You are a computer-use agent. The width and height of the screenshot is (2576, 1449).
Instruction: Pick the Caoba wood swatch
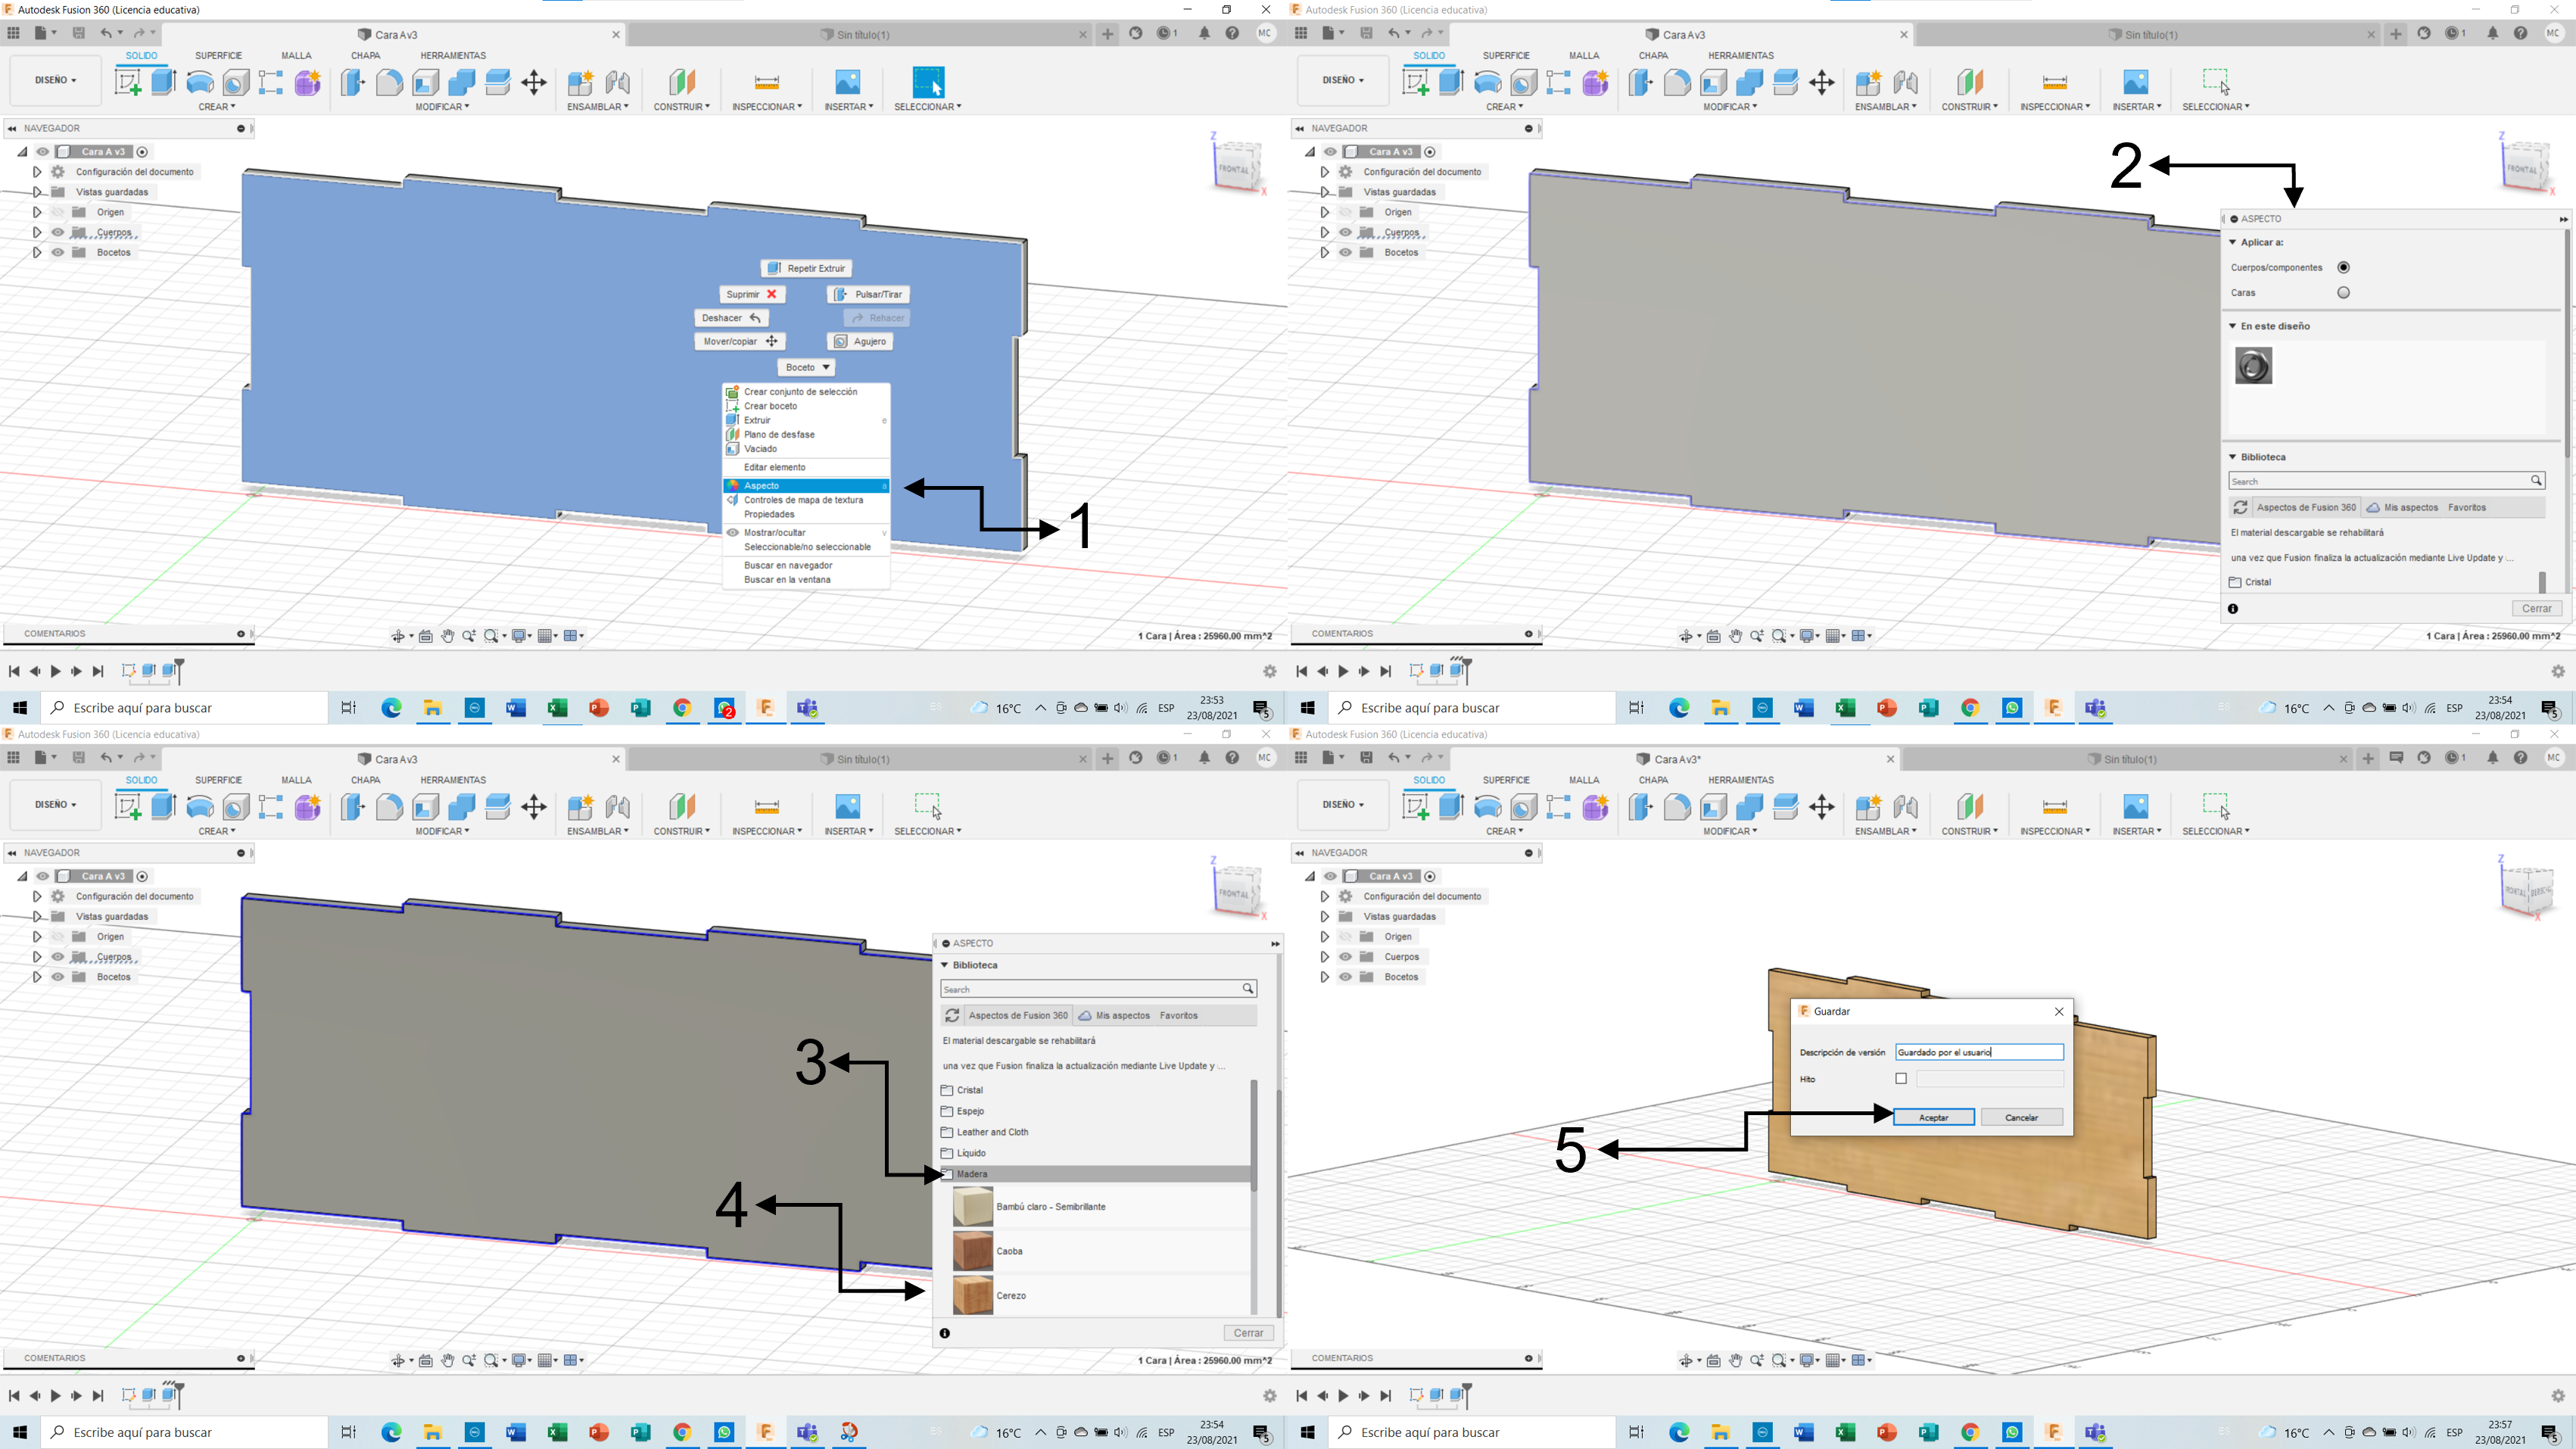click(x=972, y=1251)
